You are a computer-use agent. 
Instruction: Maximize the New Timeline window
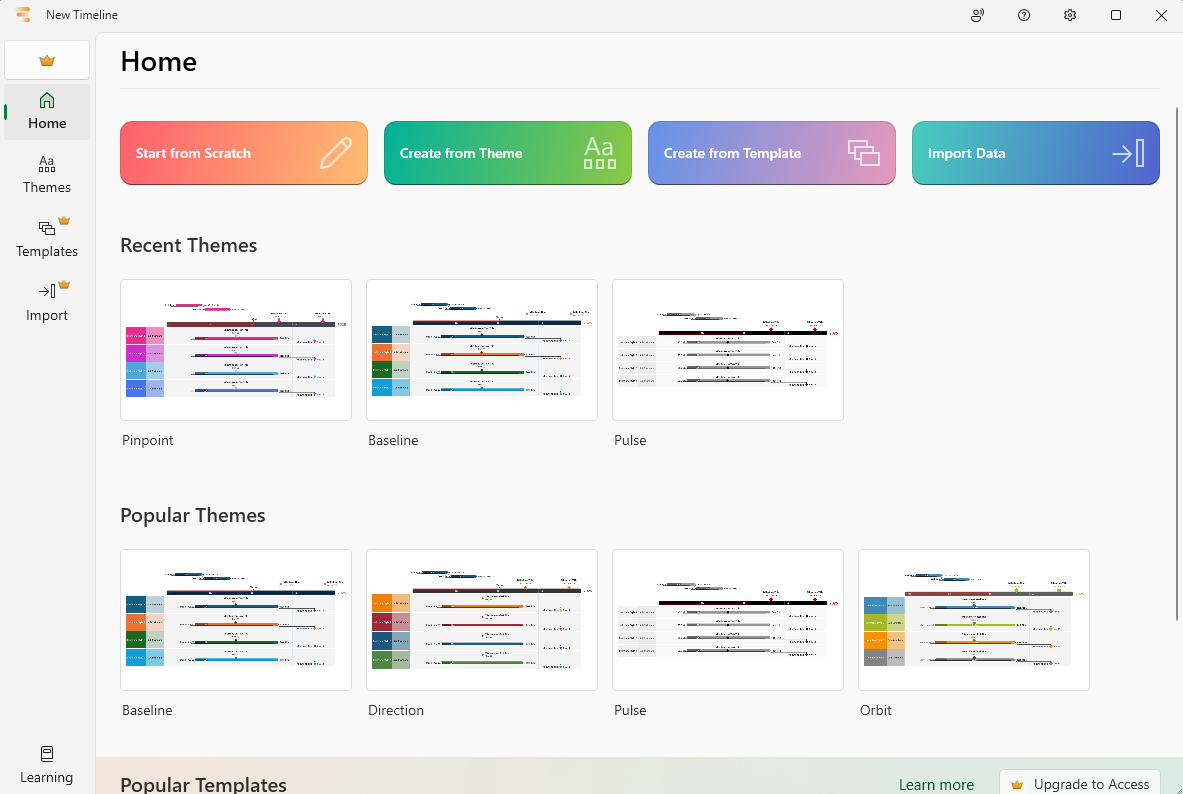coord(1116,15)
